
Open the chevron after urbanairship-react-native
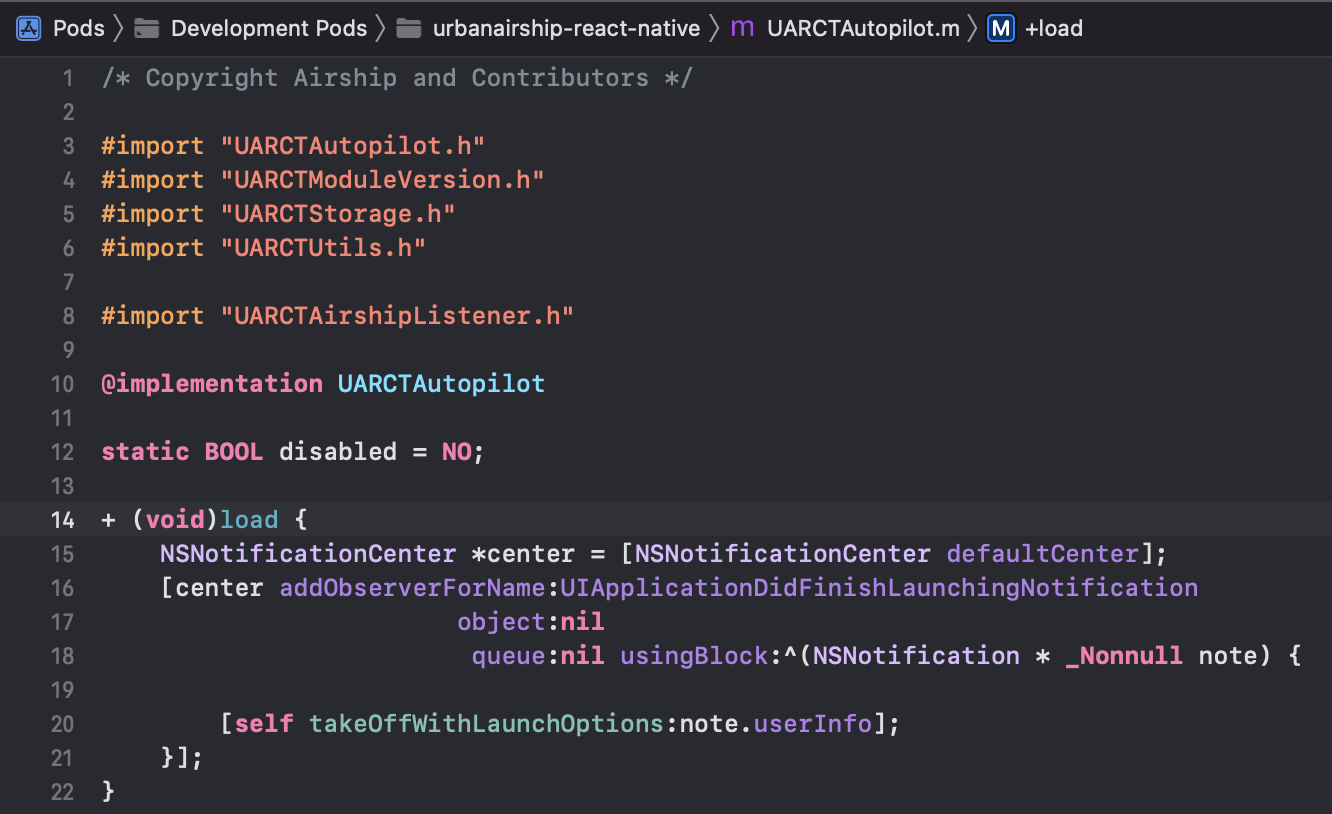(713, 27)
